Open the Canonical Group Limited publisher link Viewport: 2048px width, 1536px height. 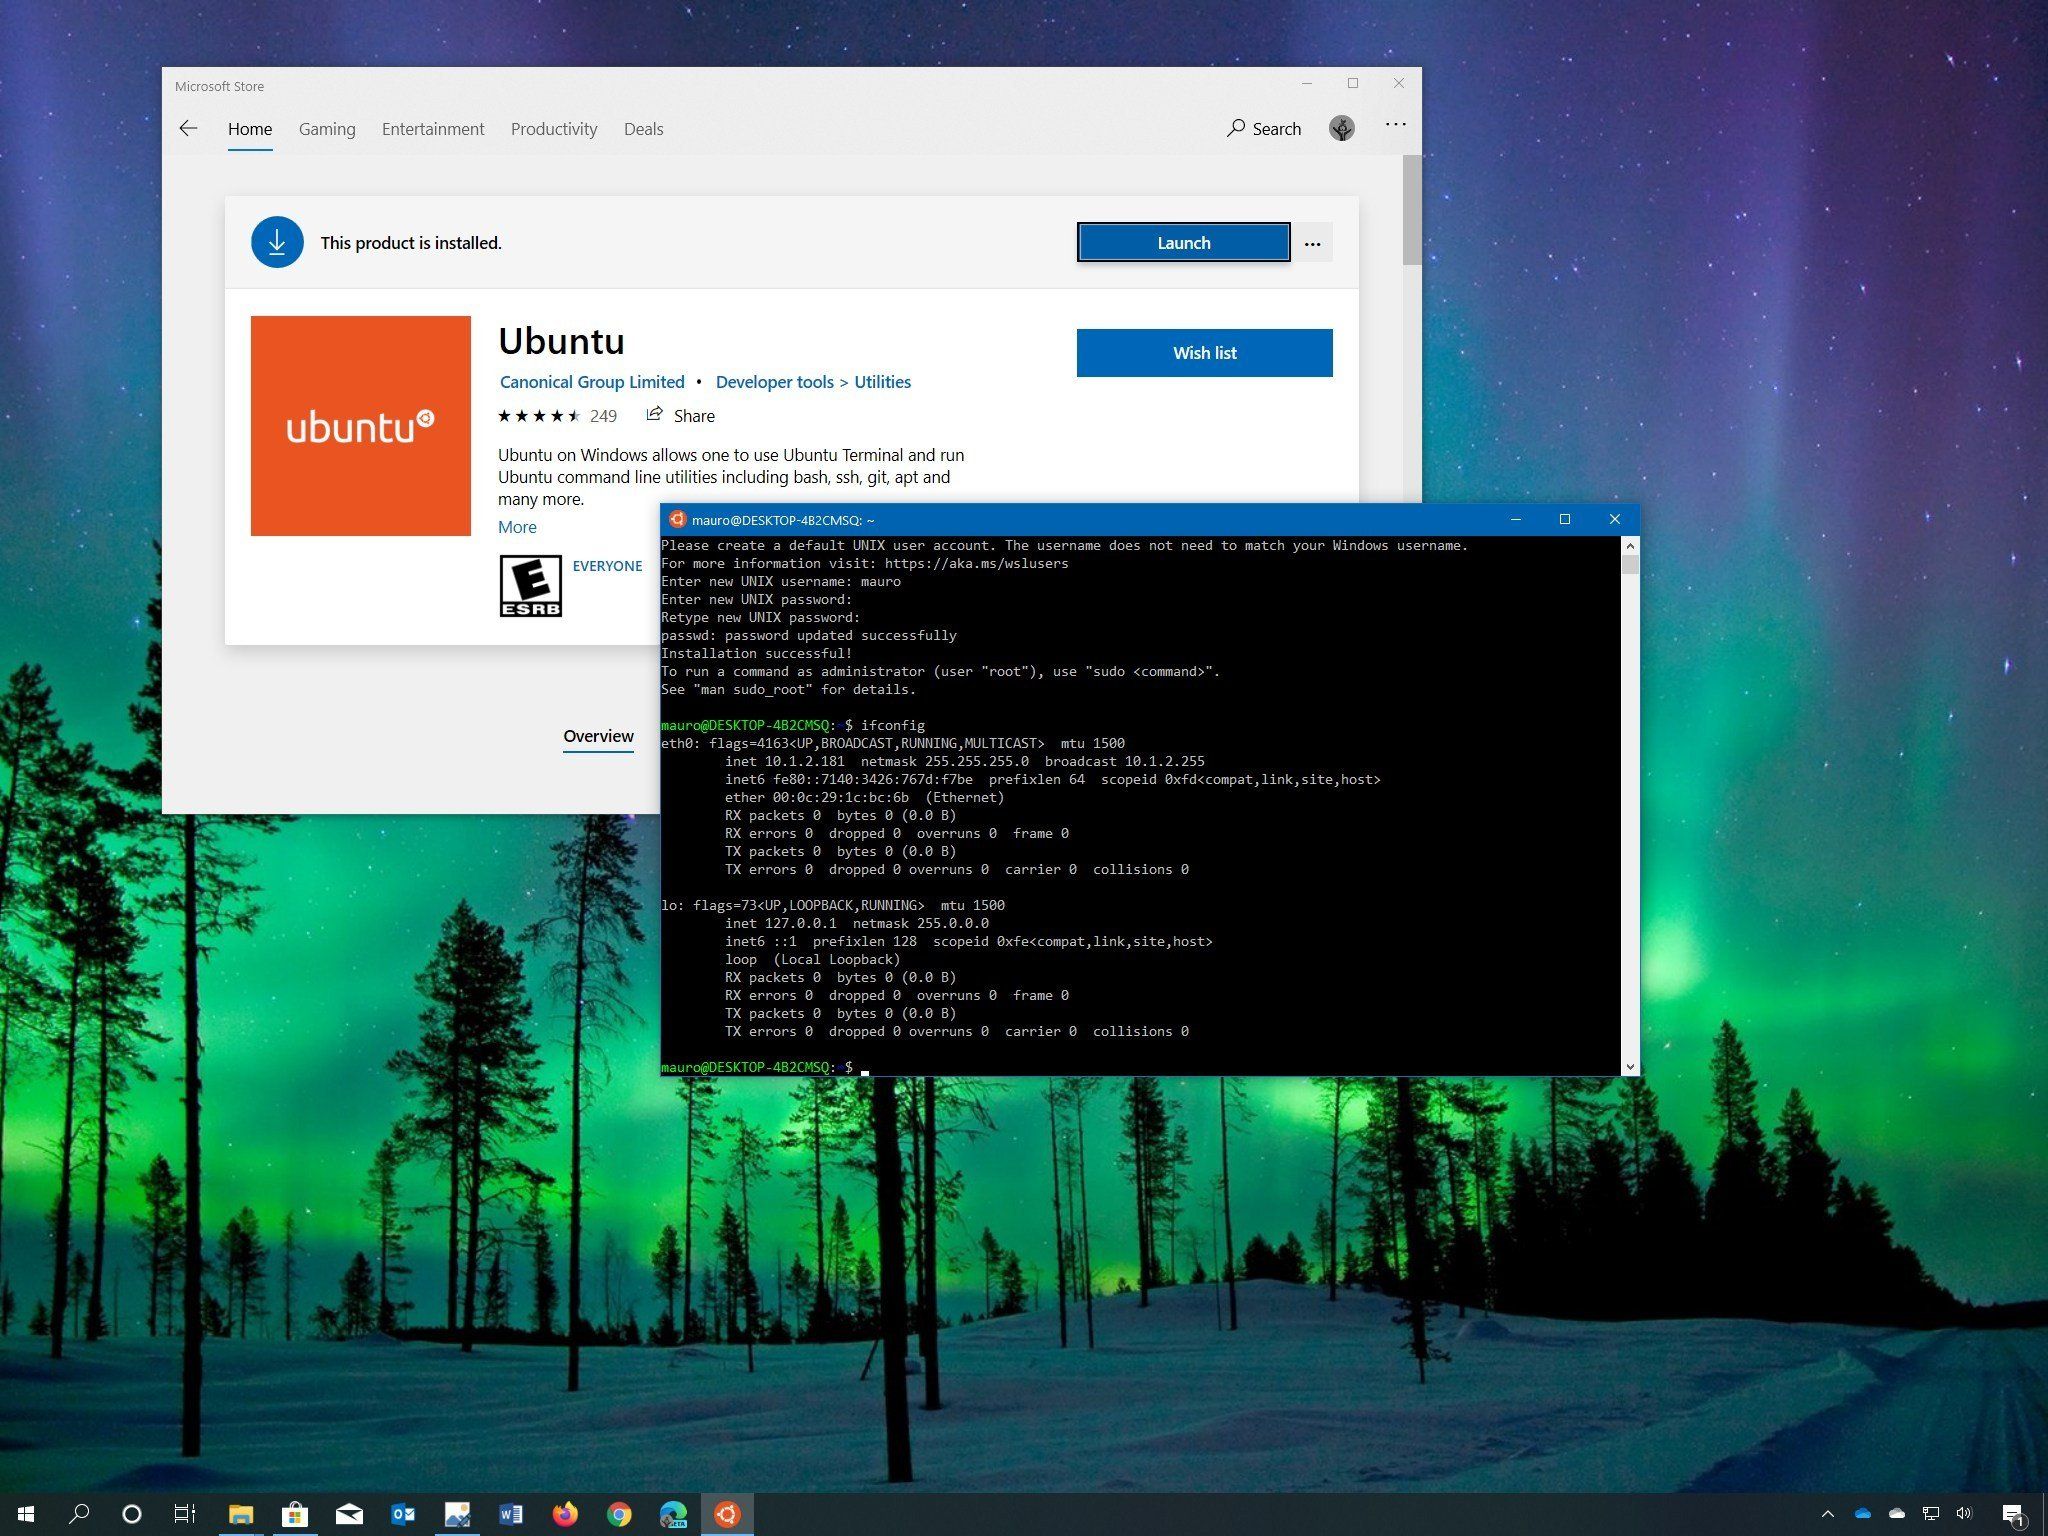tap(591, 381)
